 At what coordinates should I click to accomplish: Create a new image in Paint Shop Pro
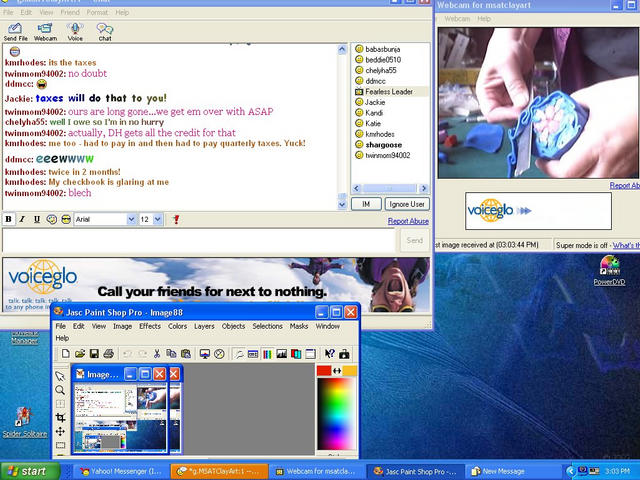pyautogui.click(x=65, y=354)
